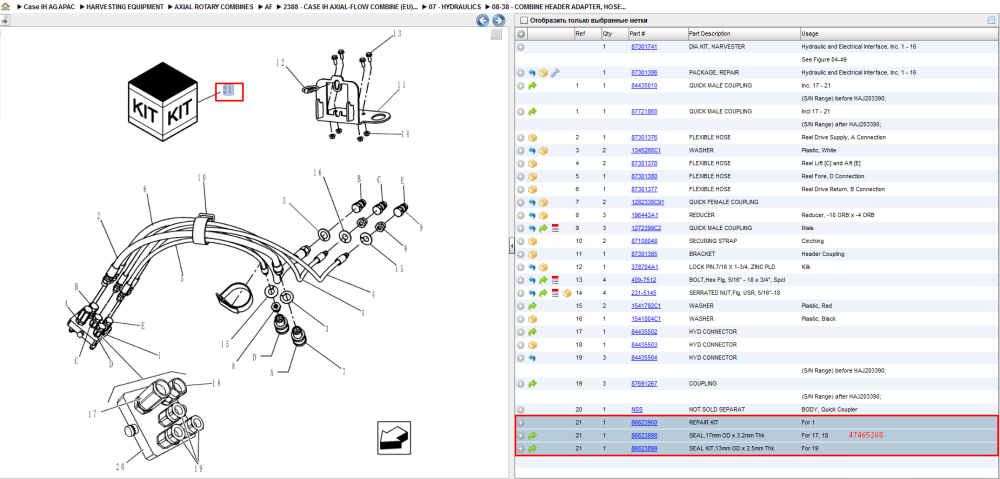
Task: Click the square button at diagram top-right
Action: [x=496, y=34]
